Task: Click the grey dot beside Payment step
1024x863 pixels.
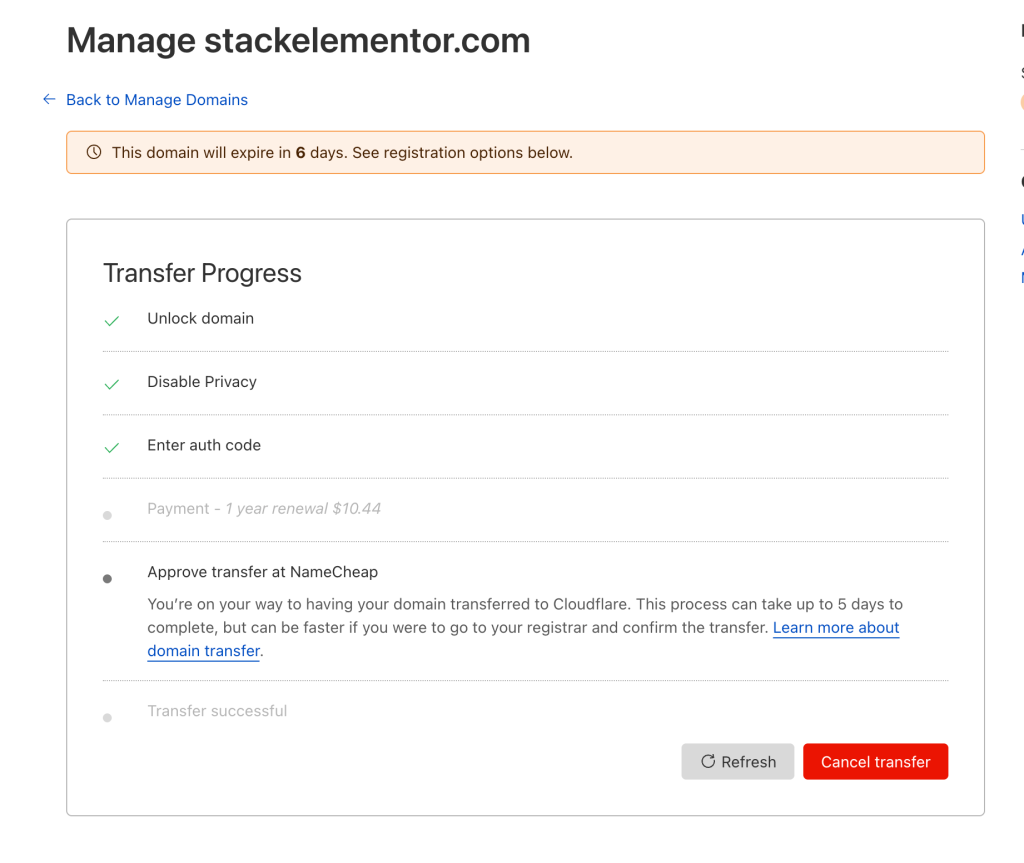Action: coord(108,515)
